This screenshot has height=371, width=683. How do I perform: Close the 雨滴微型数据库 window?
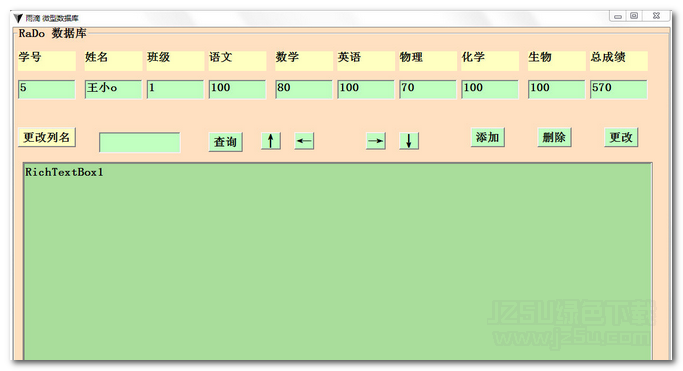[656, 16]
